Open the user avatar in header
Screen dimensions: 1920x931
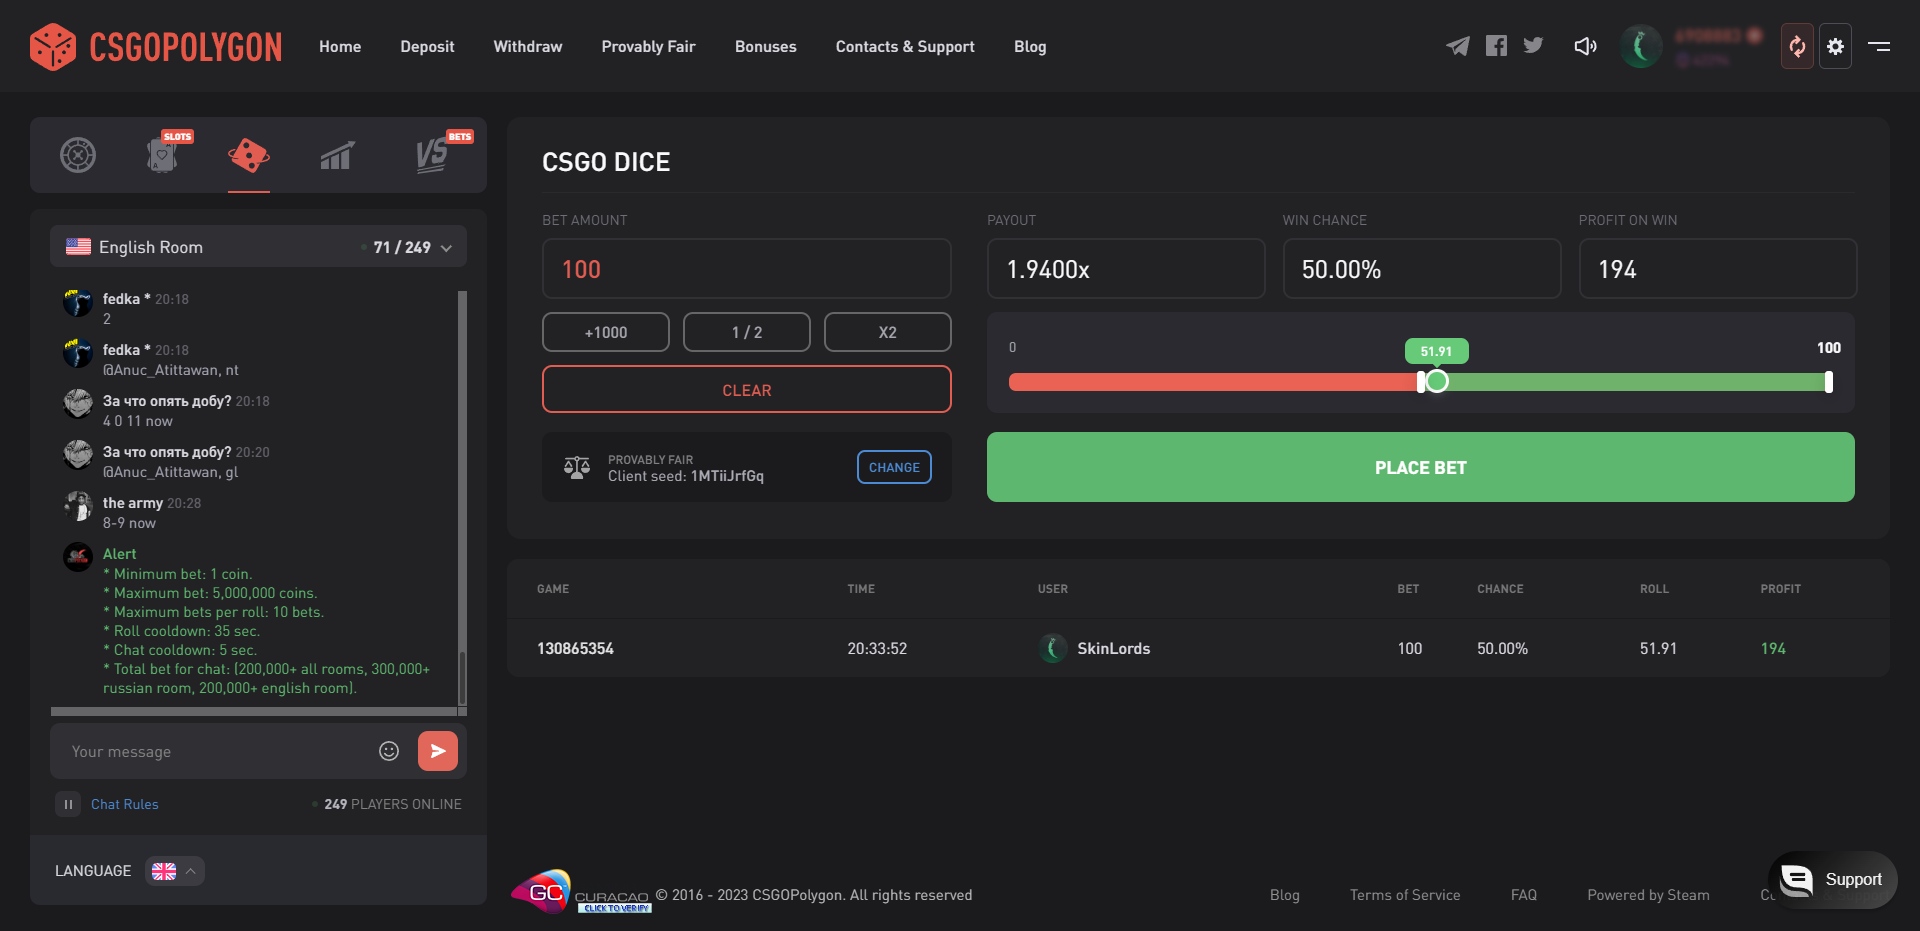coord(1640,46)
